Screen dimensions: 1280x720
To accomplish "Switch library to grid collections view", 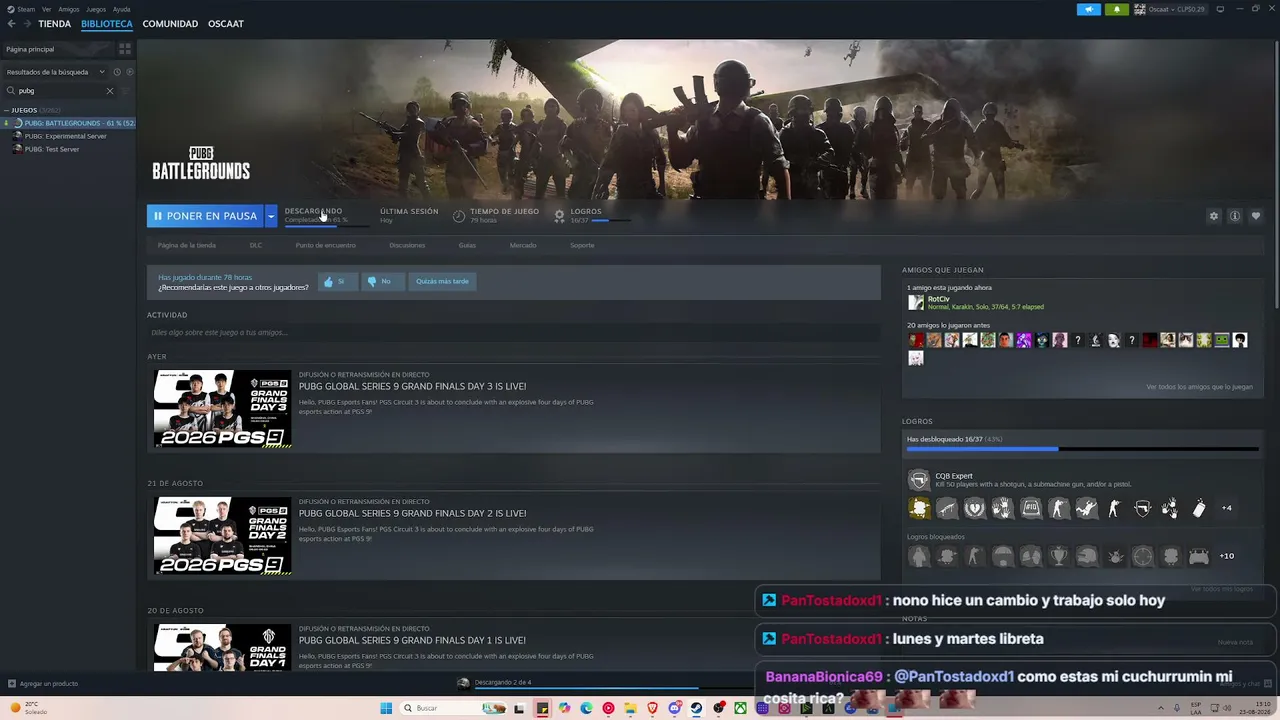I will coord(125,49).
